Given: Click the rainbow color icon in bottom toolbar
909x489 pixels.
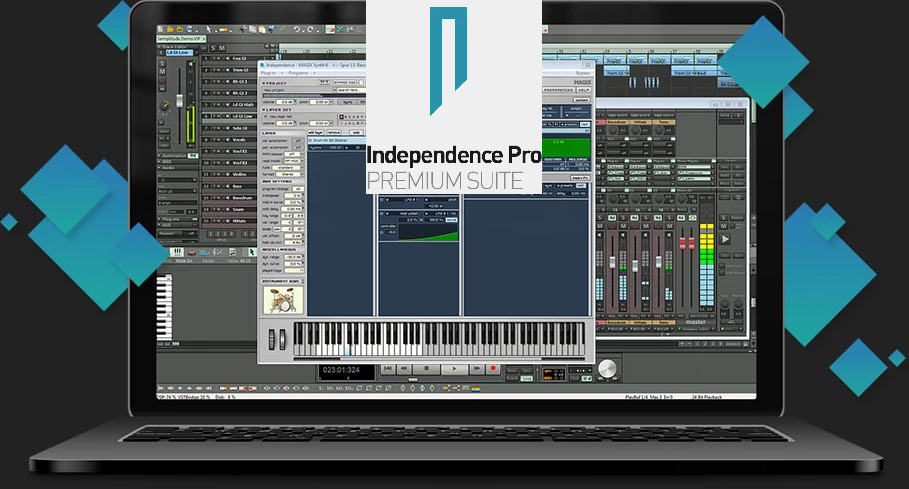Looking at the screenshot, I should pyautogui.click(x=476, y=389).
